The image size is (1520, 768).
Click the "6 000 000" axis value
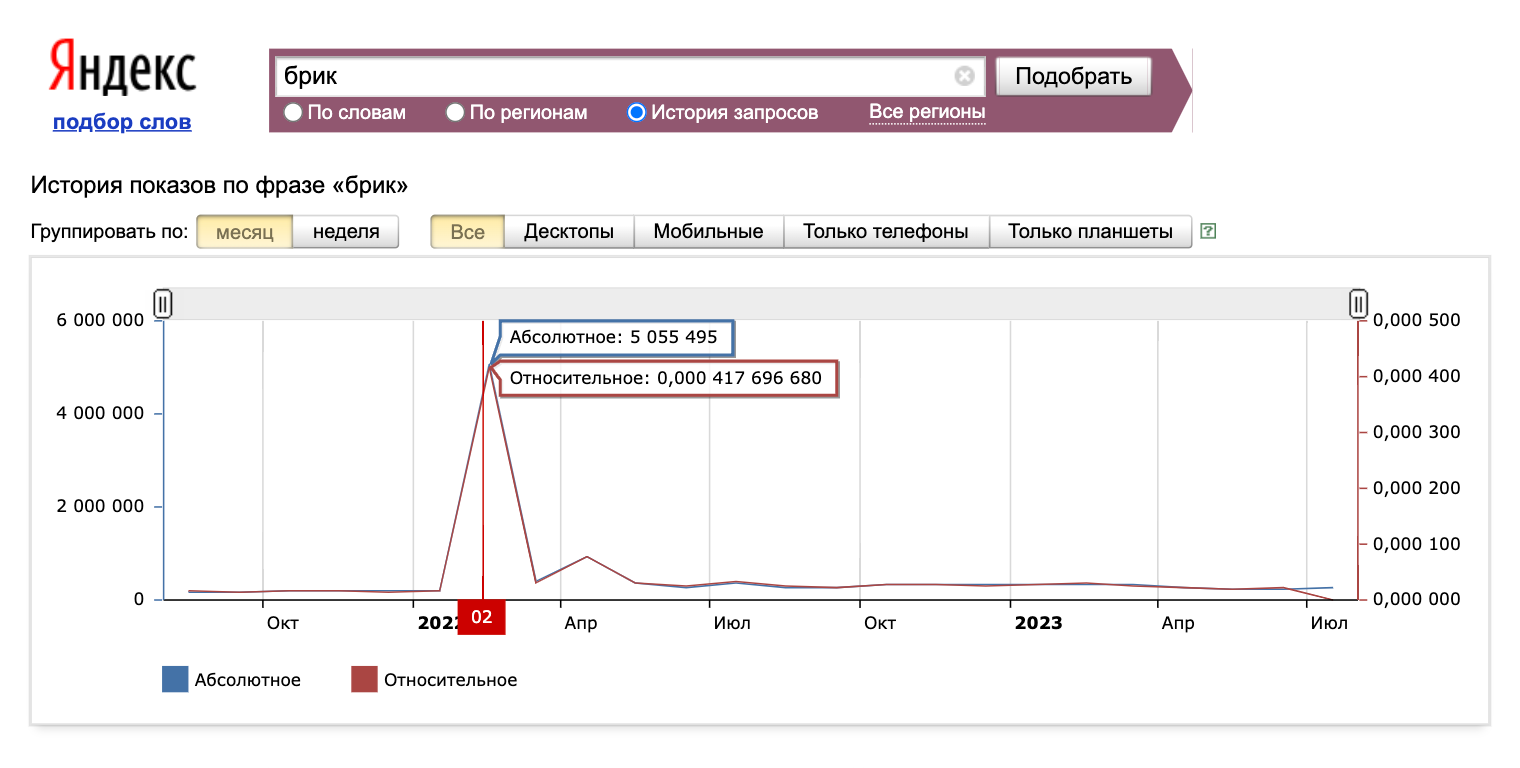100,320
